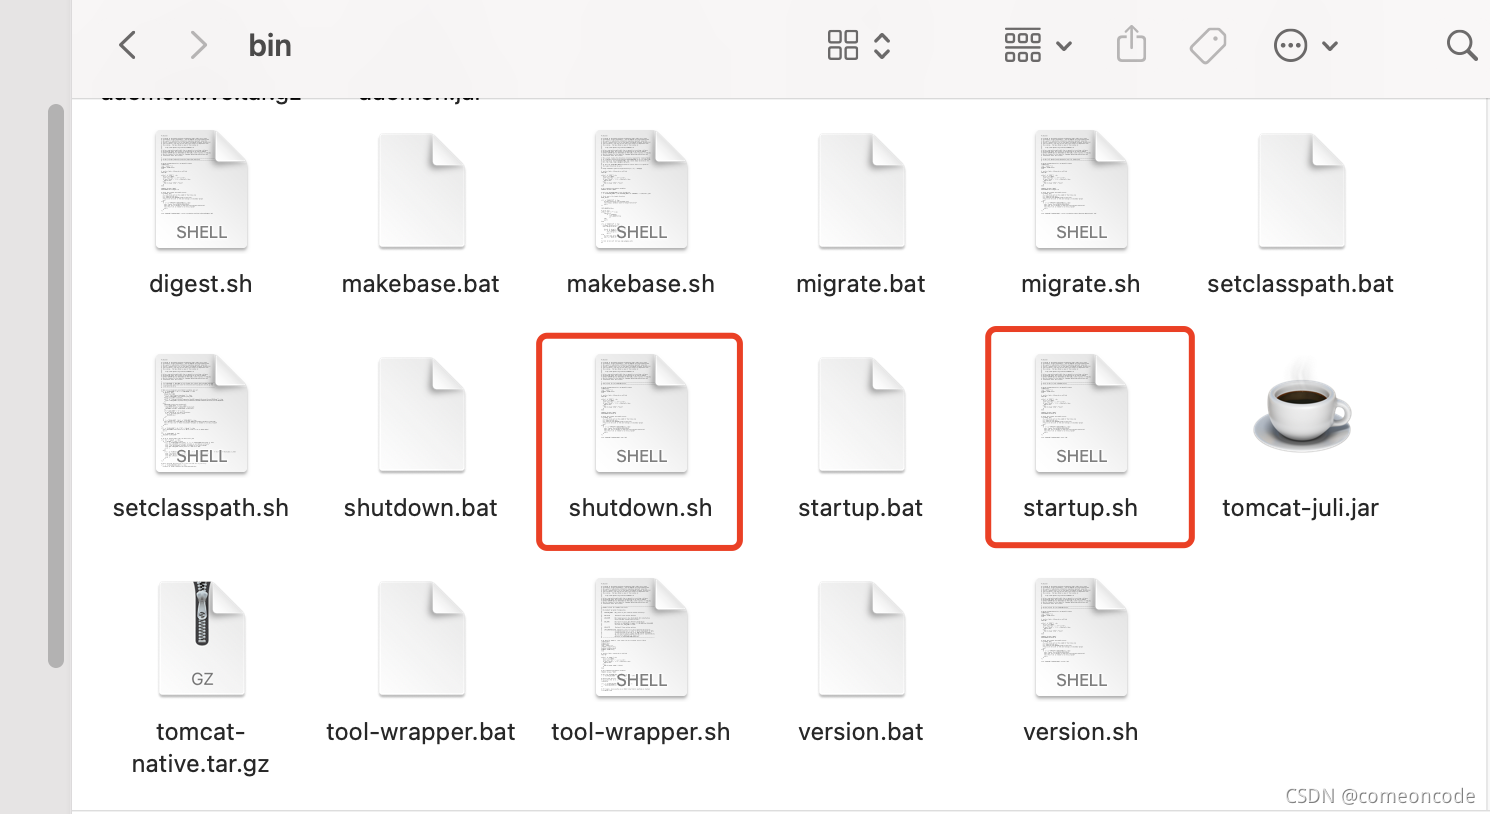Screen dimensions: 1490x814
Task: Go back with the left chevron
Action: 127,45
